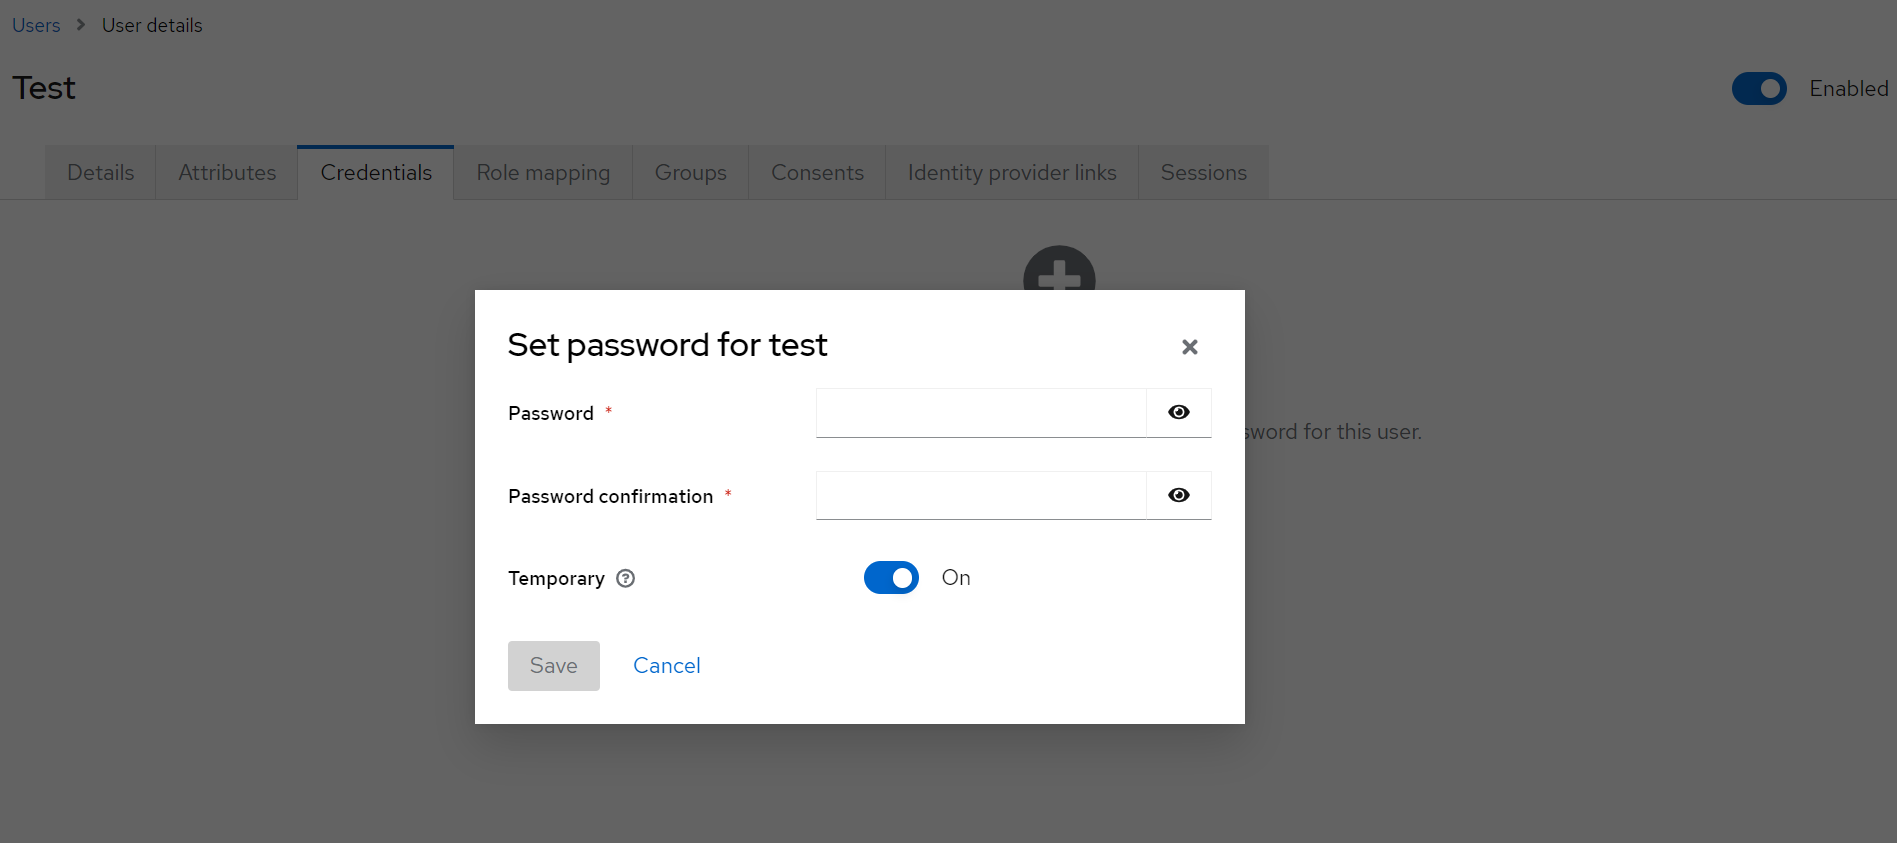
Task: Click the plus icon behind dialog
Action: [x=1059, y=268]
